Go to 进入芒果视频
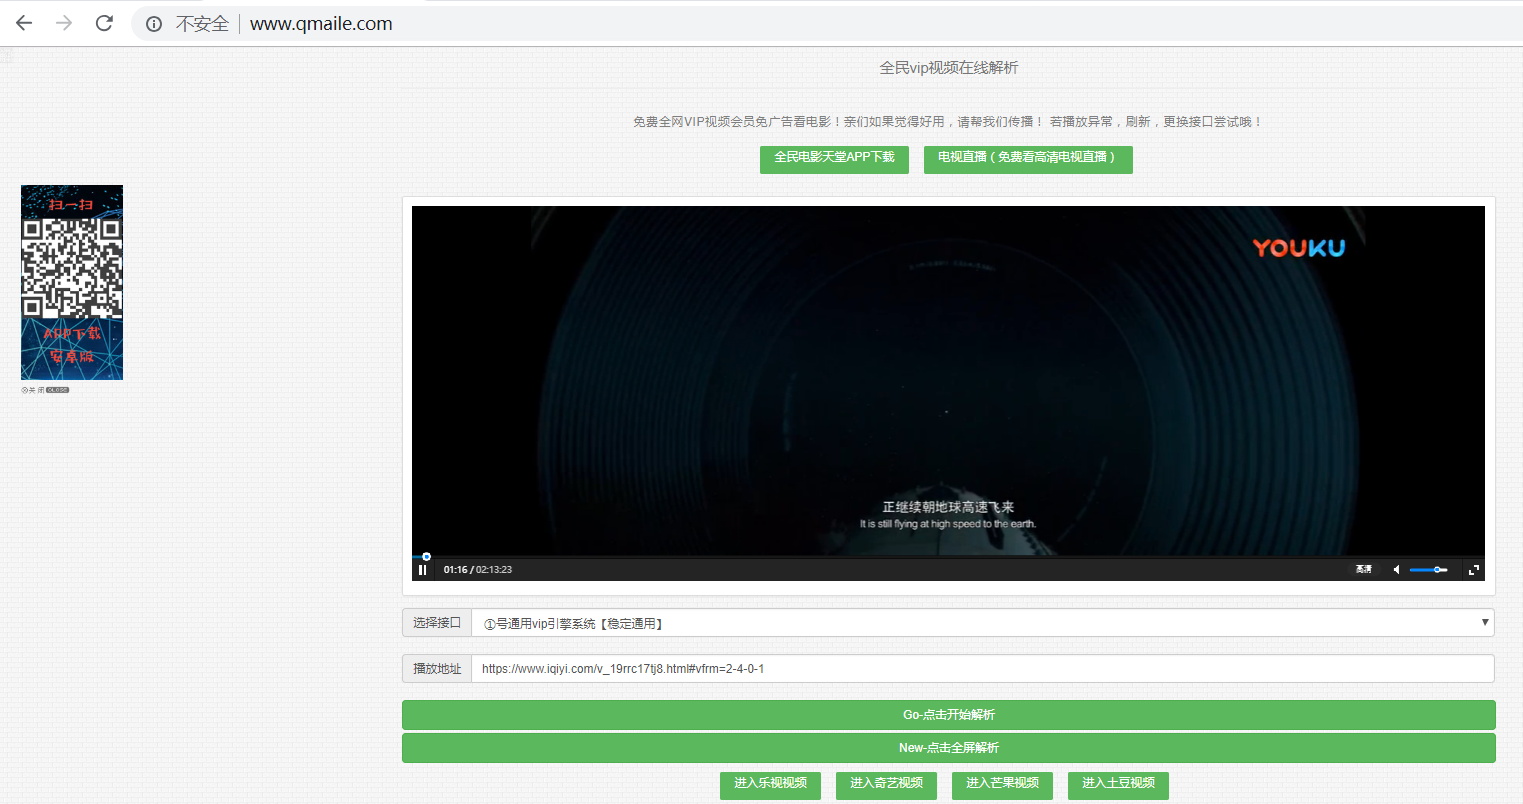The width and height of the screenshot is (1523, 804). [x=1002, y=785]
